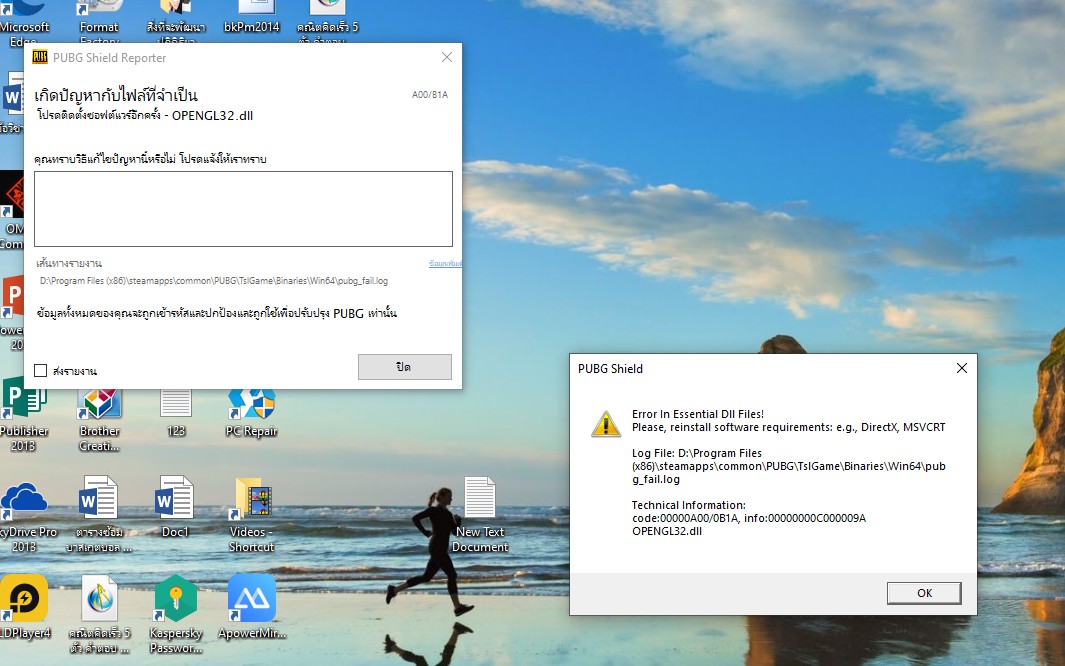Click the PUBG logo in the Reporter title bar

40,57
